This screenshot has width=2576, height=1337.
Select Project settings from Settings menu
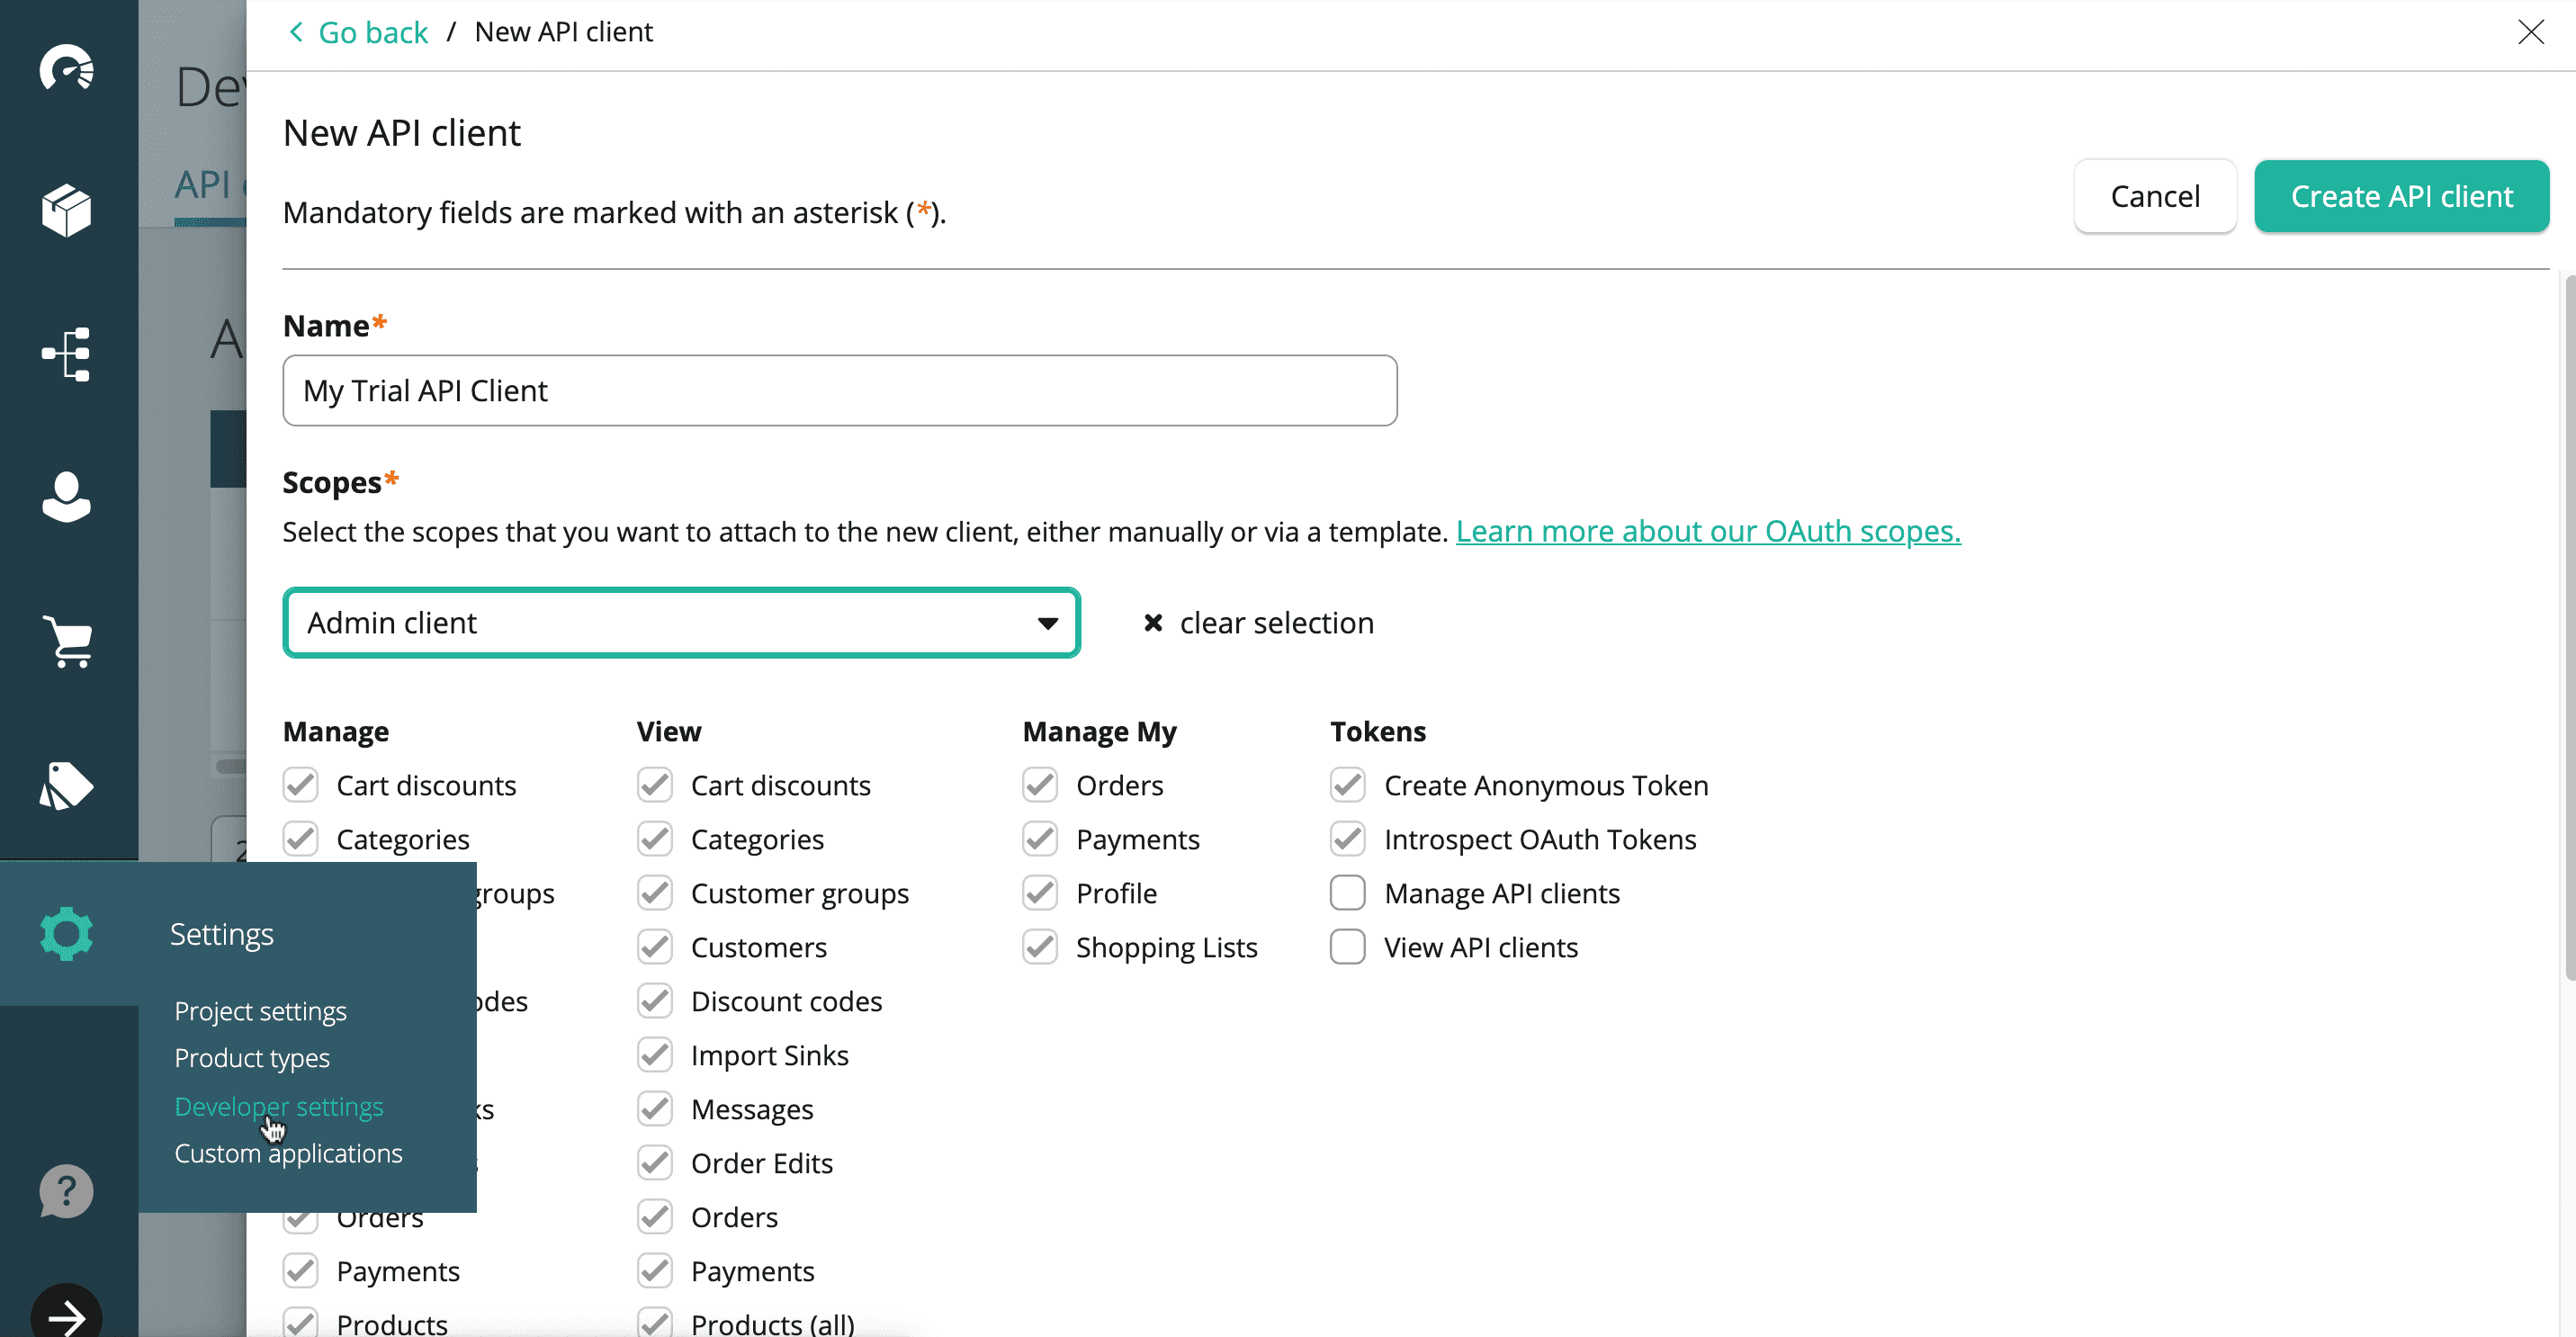click(x=260, y=1011)
